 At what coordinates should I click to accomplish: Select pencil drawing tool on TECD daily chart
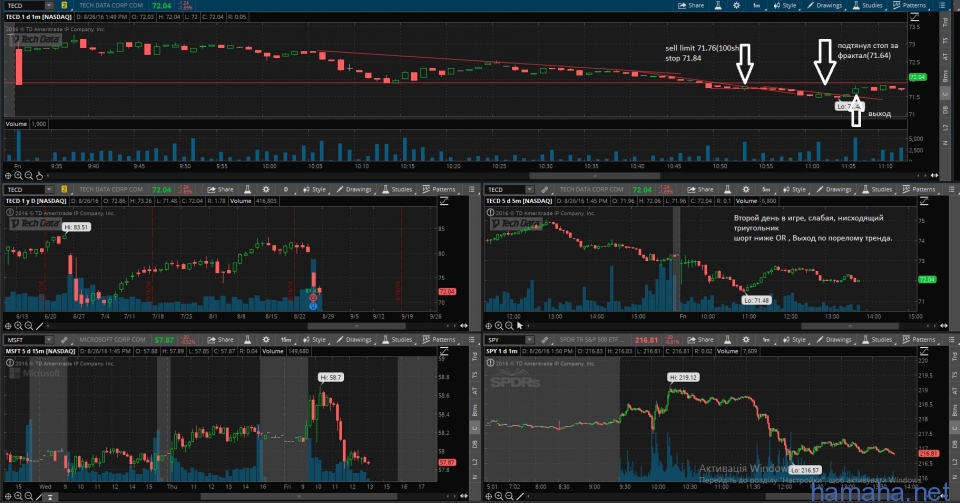click(x=39, y=326)
